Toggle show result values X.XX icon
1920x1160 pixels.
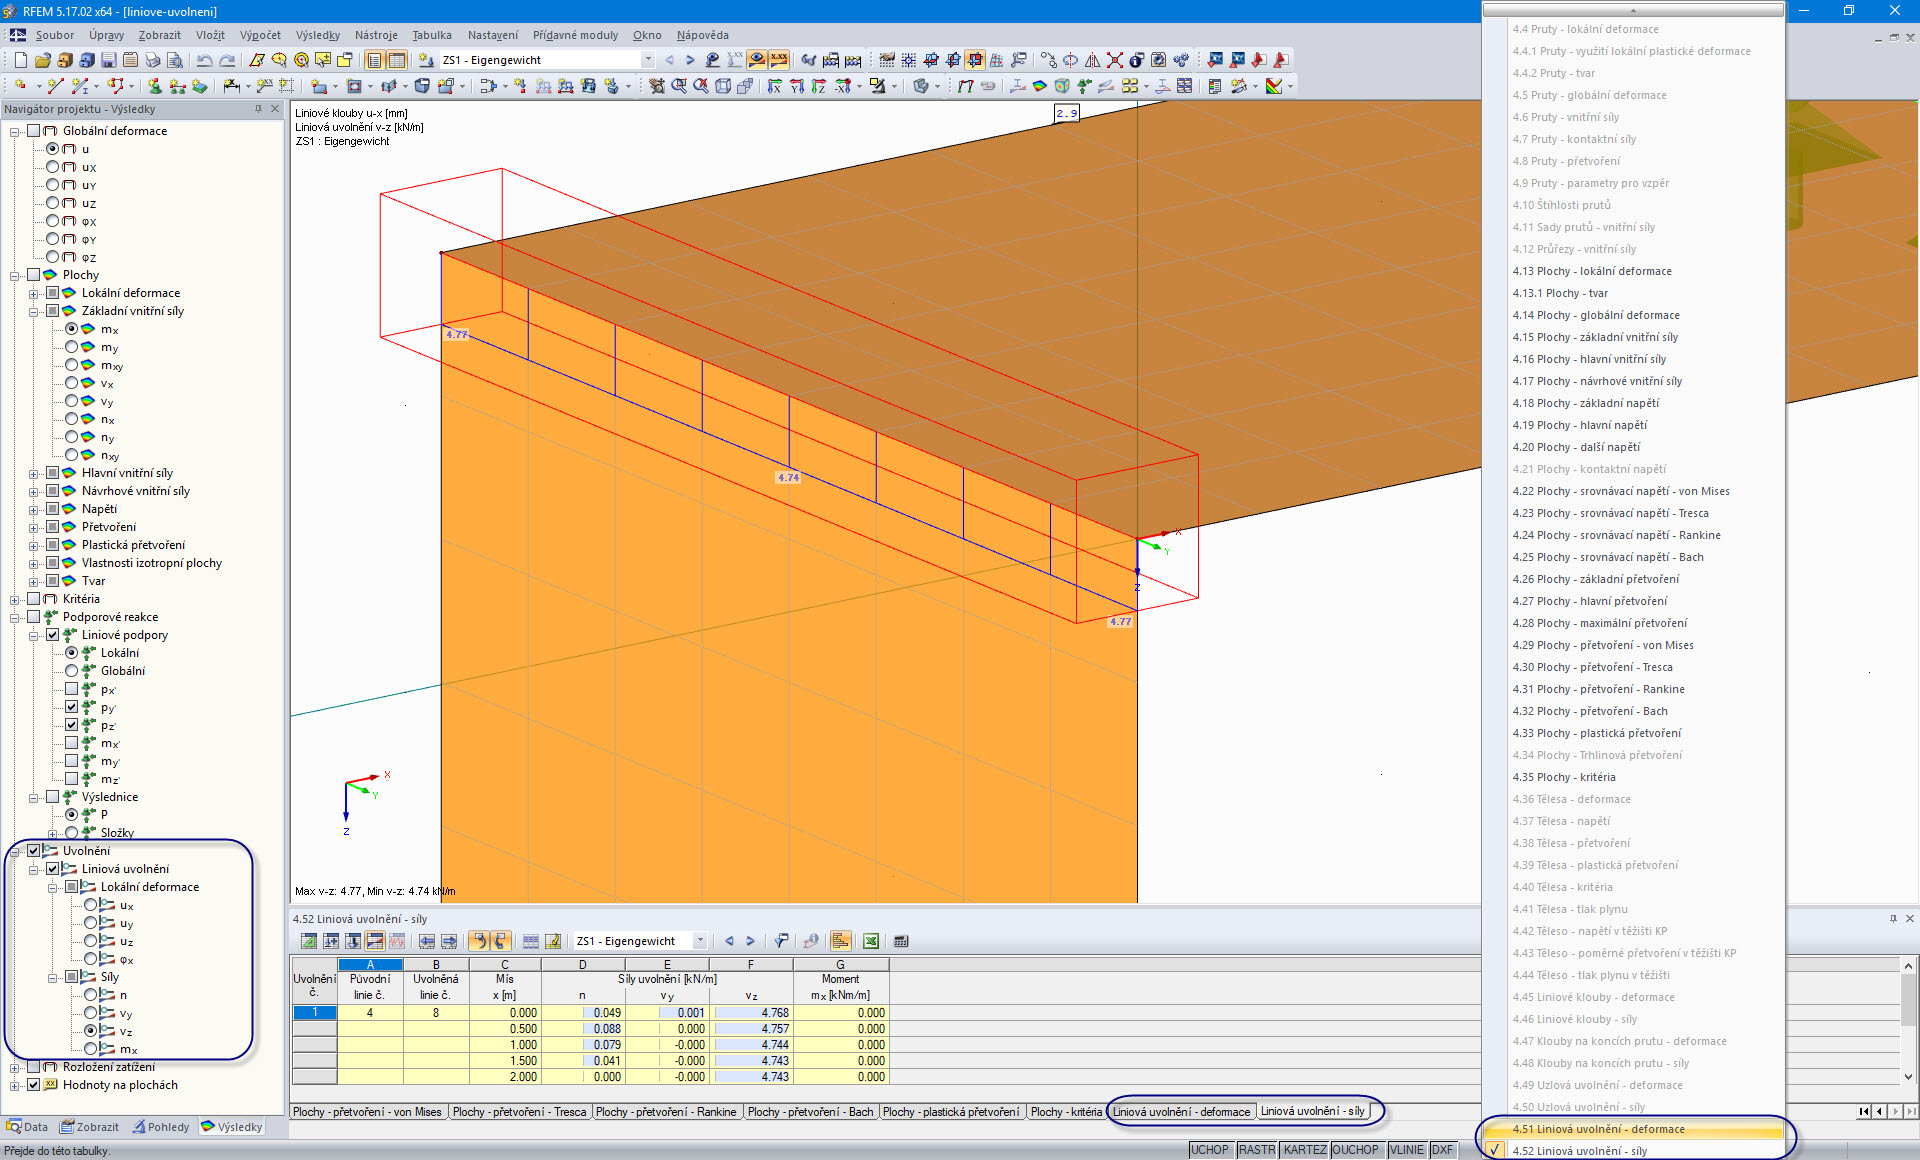click(x=779, y=60)
